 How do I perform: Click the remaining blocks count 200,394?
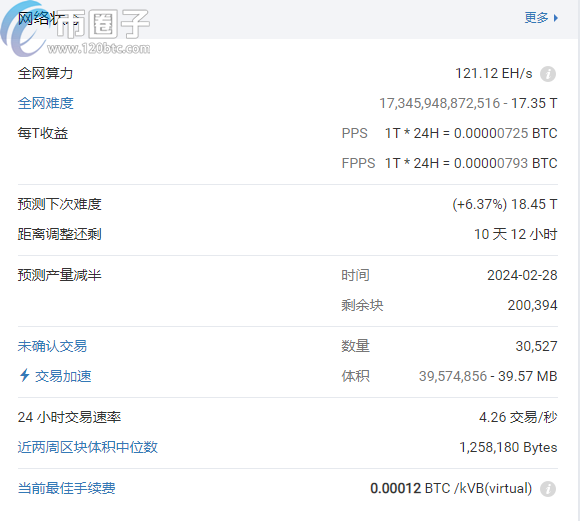click(532, 305)
